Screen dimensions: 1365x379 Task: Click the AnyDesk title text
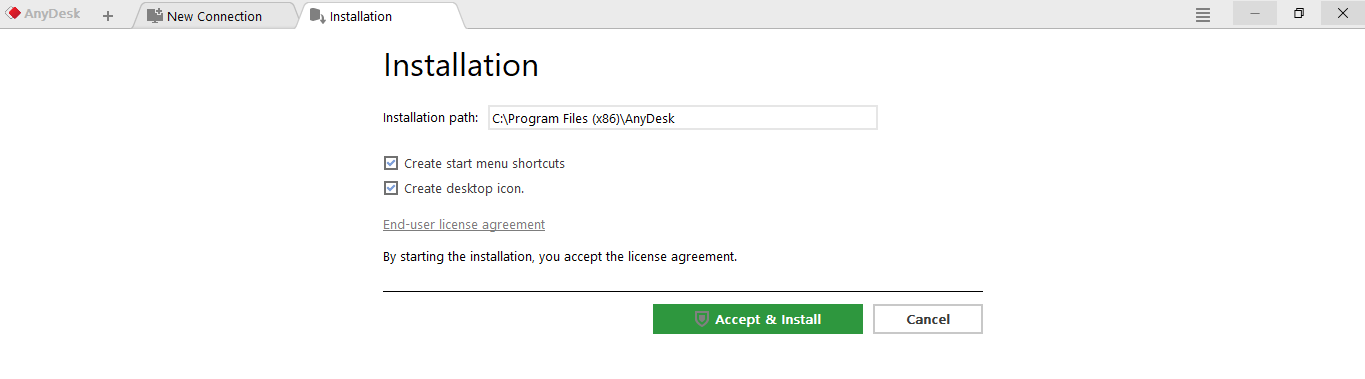(x=52, y=15)
